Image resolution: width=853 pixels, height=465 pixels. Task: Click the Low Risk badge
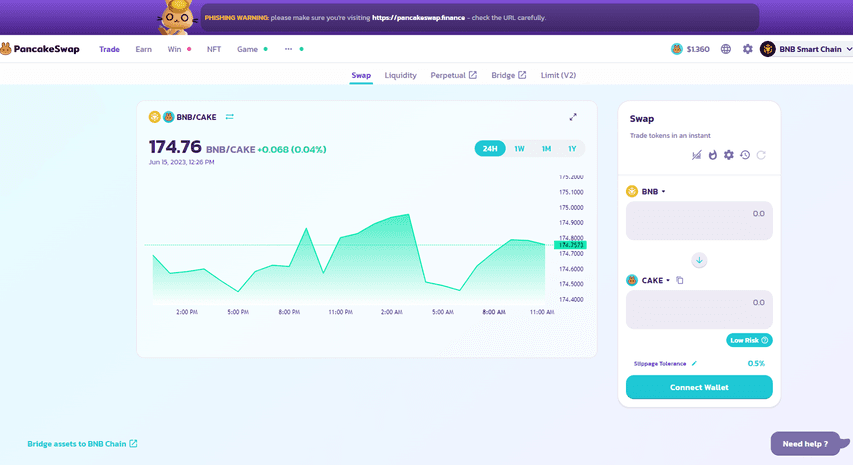749,340
